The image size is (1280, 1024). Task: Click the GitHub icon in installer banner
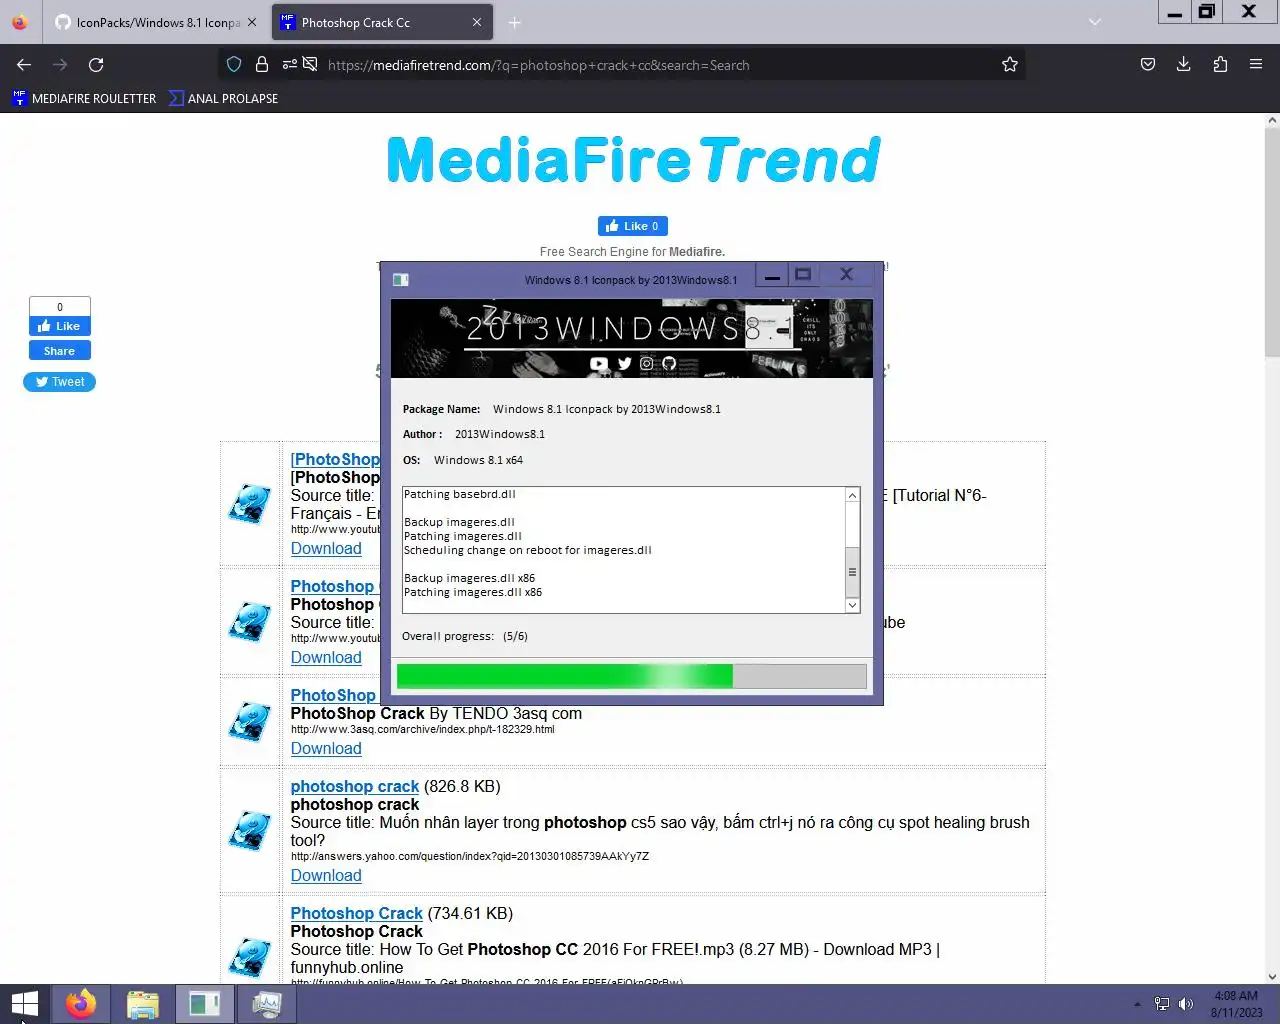tap(669, 364)
